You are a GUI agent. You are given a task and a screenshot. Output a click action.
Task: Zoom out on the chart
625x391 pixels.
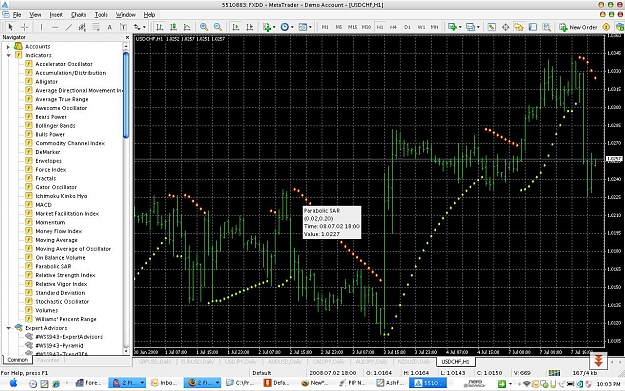pyautogui.click(x=218, y=27)
